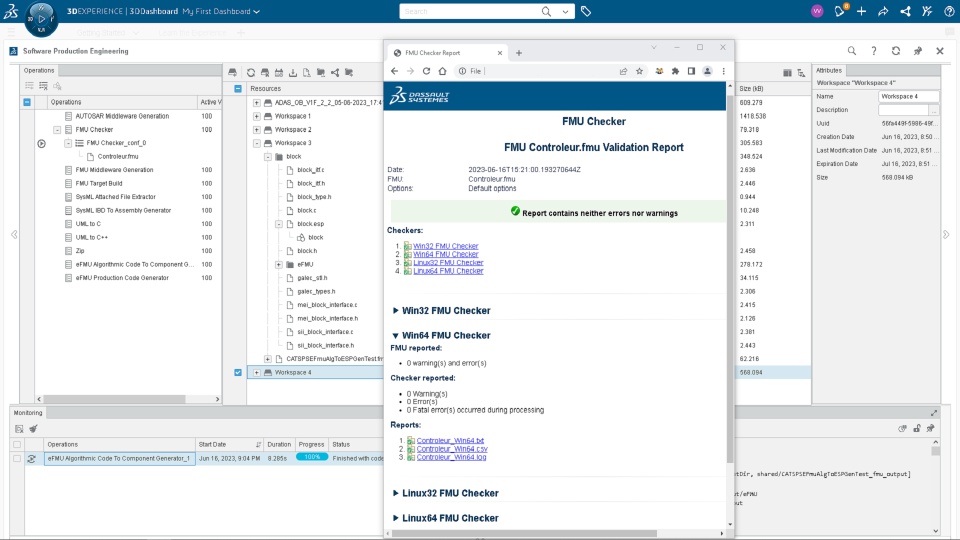Bookmark the FMU Checker Report page
The image size is (960, 540).
639,71
